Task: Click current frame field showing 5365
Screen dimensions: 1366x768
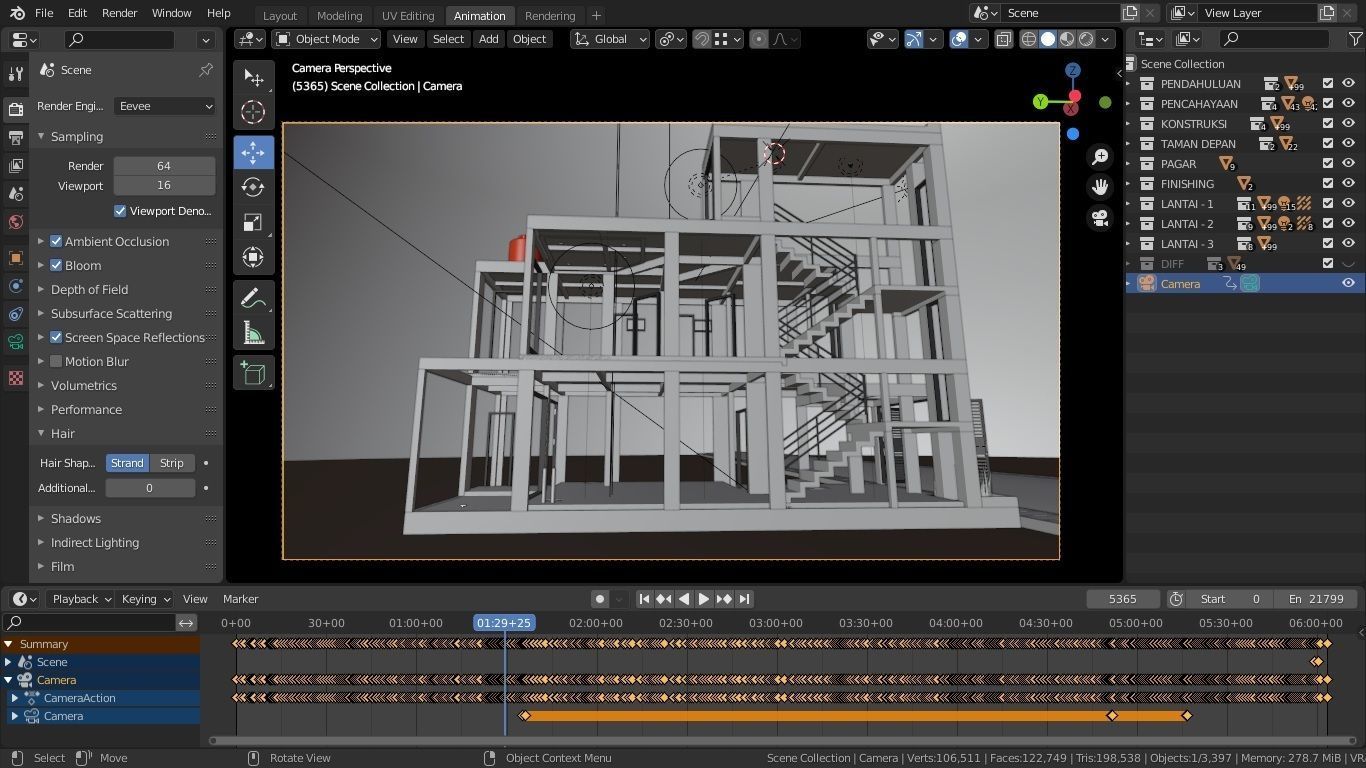Action: click(x=1123, y=599)
